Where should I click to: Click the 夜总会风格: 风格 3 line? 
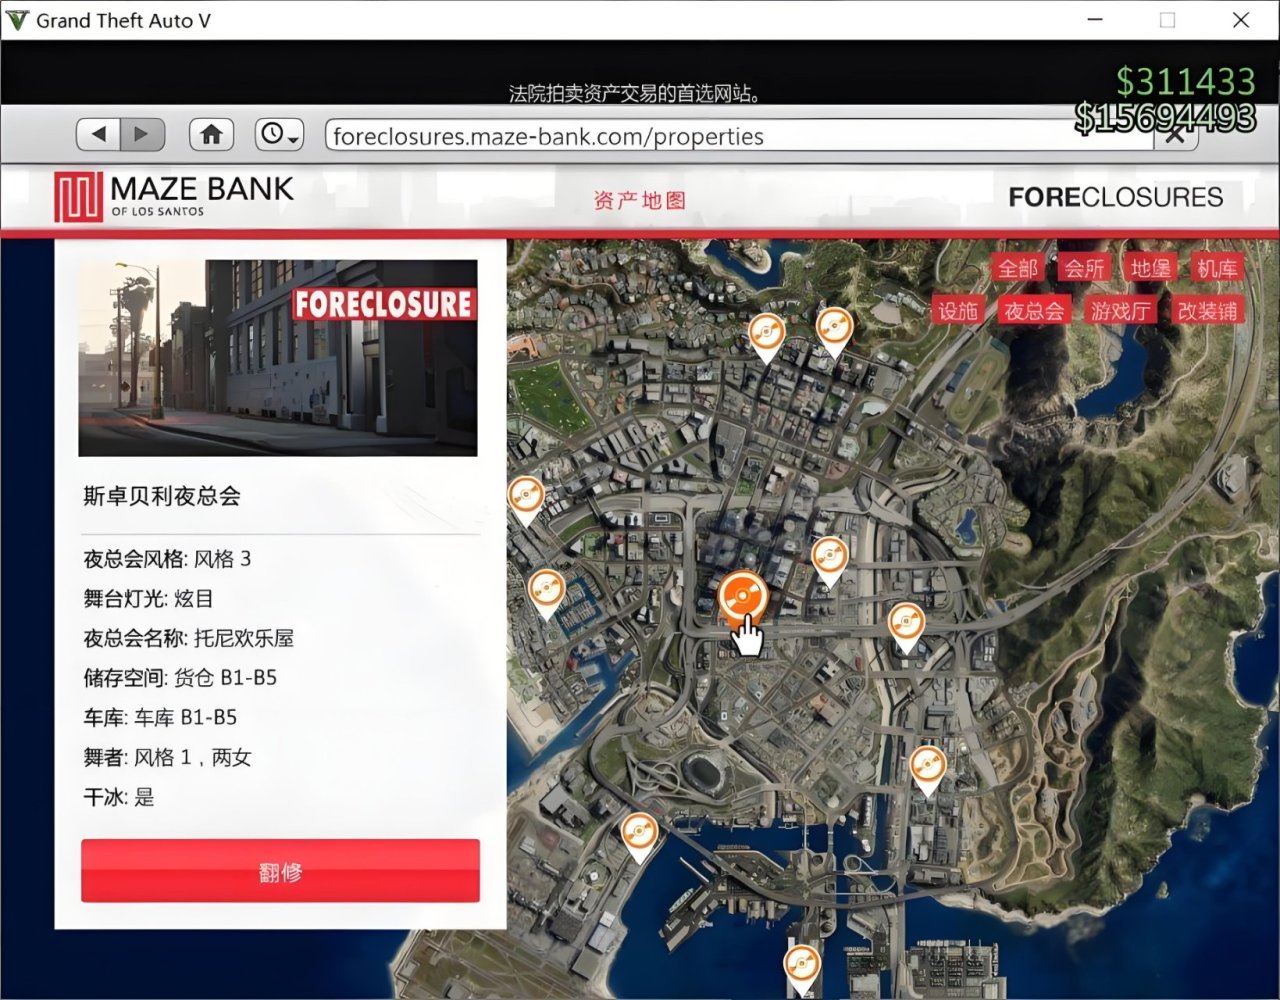(167, 559)
